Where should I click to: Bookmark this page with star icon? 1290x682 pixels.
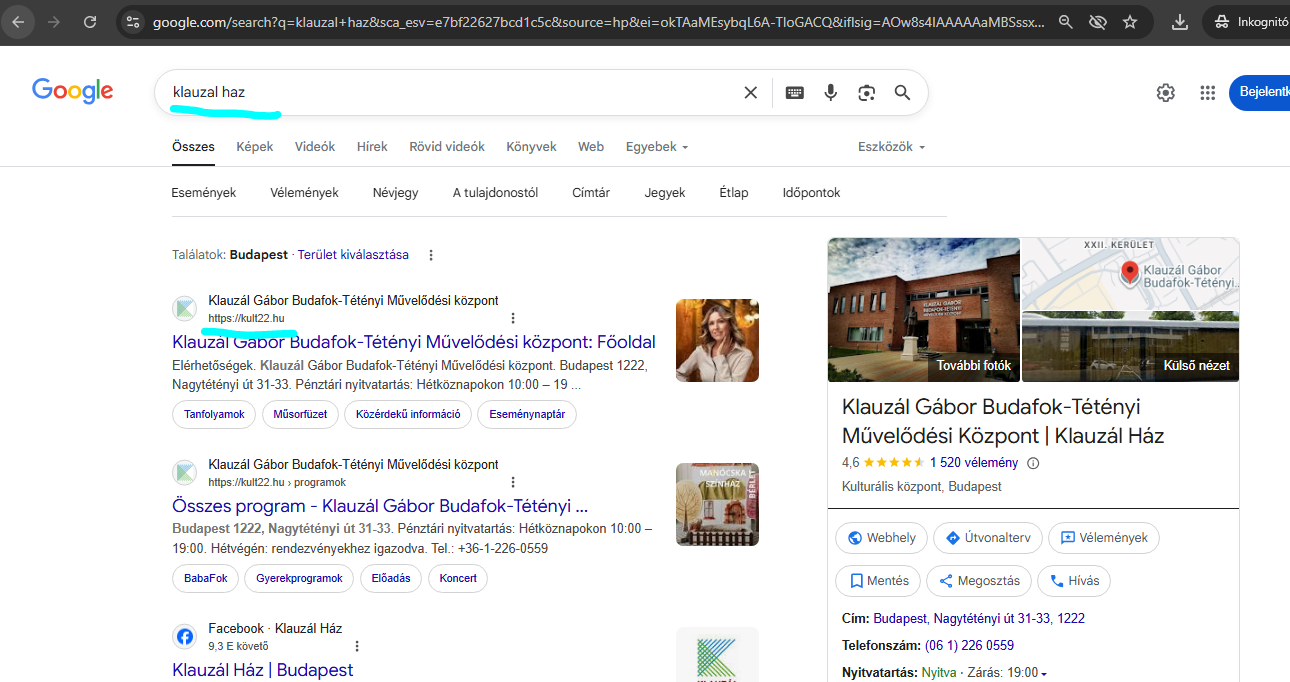tap(1130, 22)
